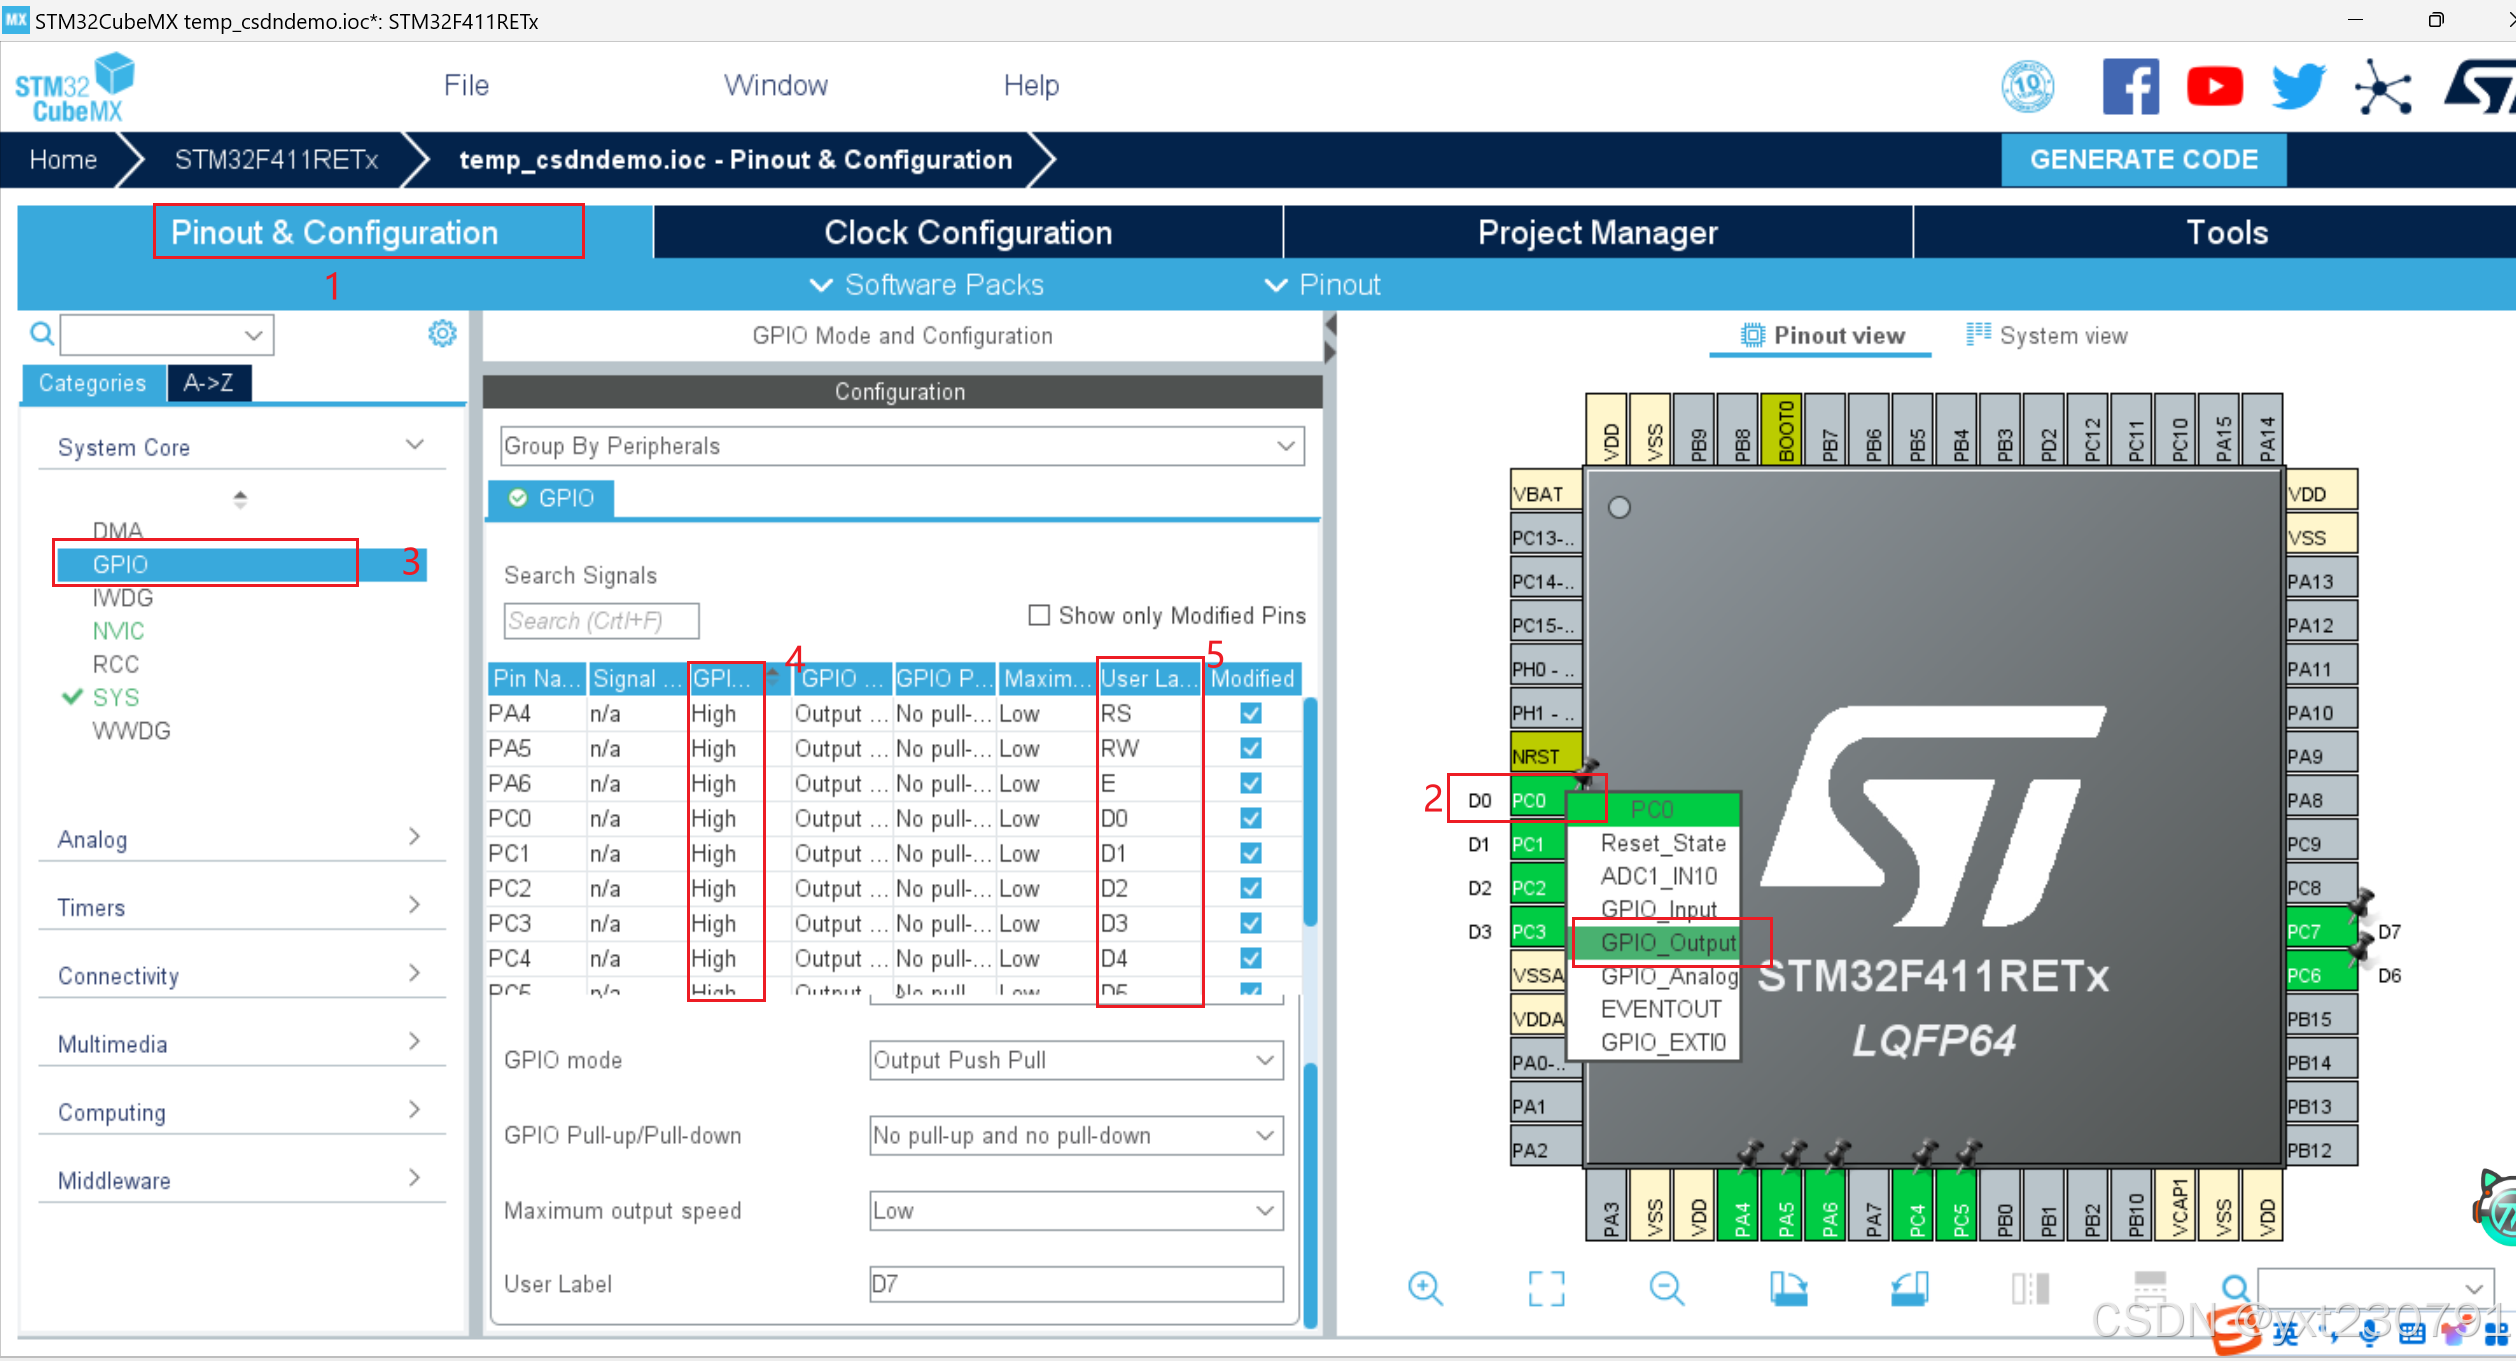Rotate pinout view clockwise
Screen dimensions: 2516x1361
click(1788, 1288)
